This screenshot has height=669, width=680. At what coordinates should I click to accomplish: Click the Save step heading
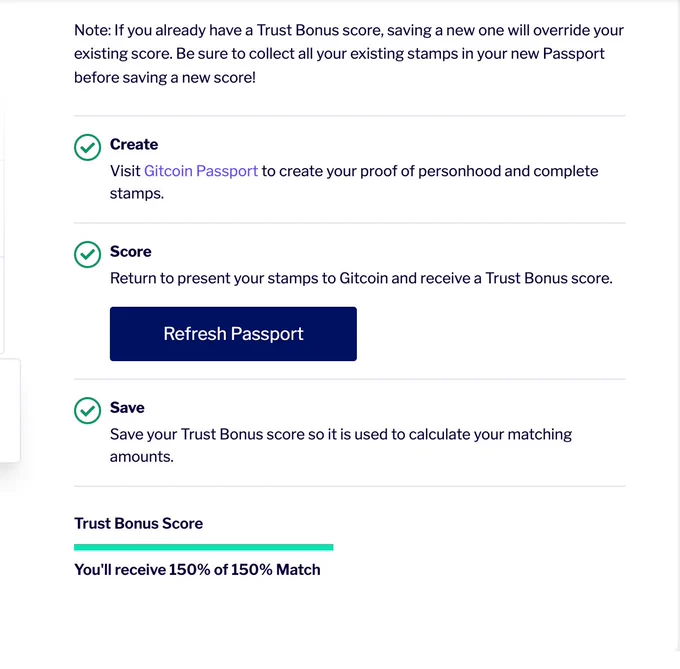pos(127,408)
